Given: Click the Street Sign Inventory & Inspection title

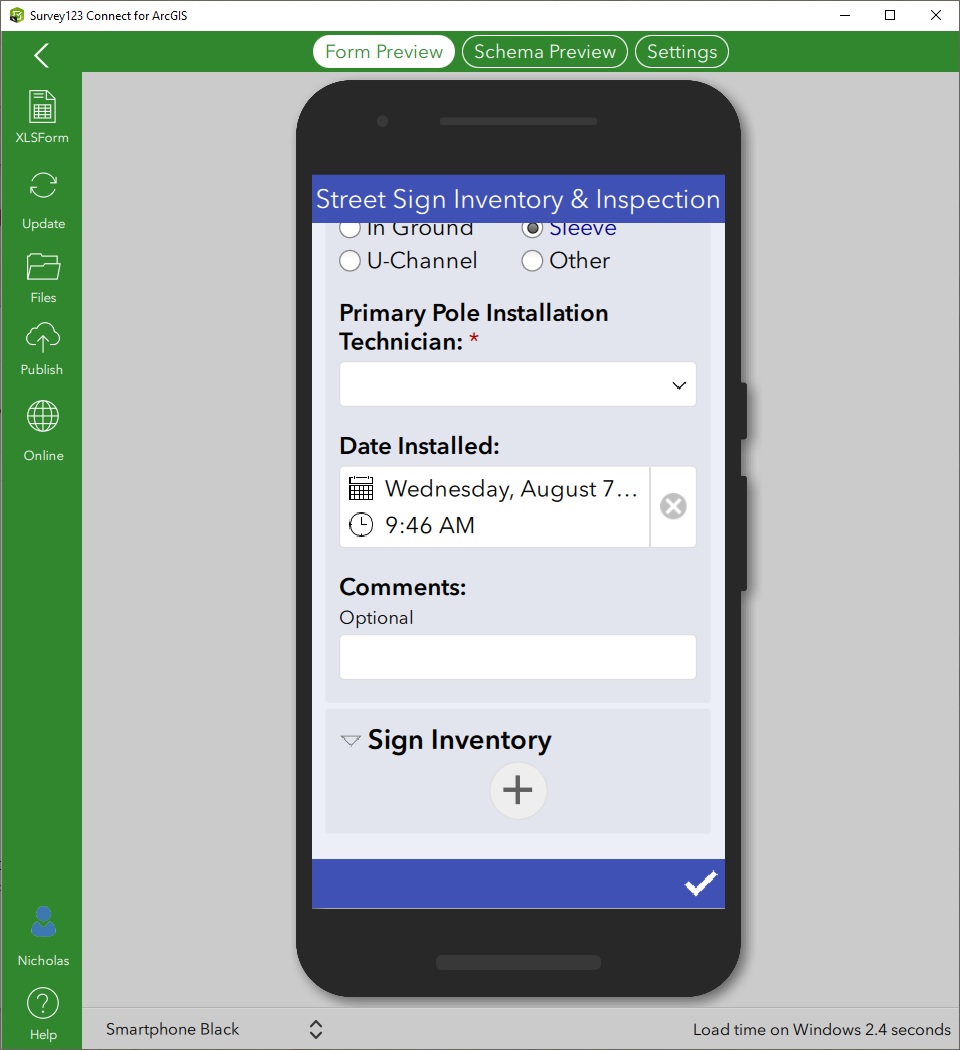Looking at the screenshot, I should (518, 199).
